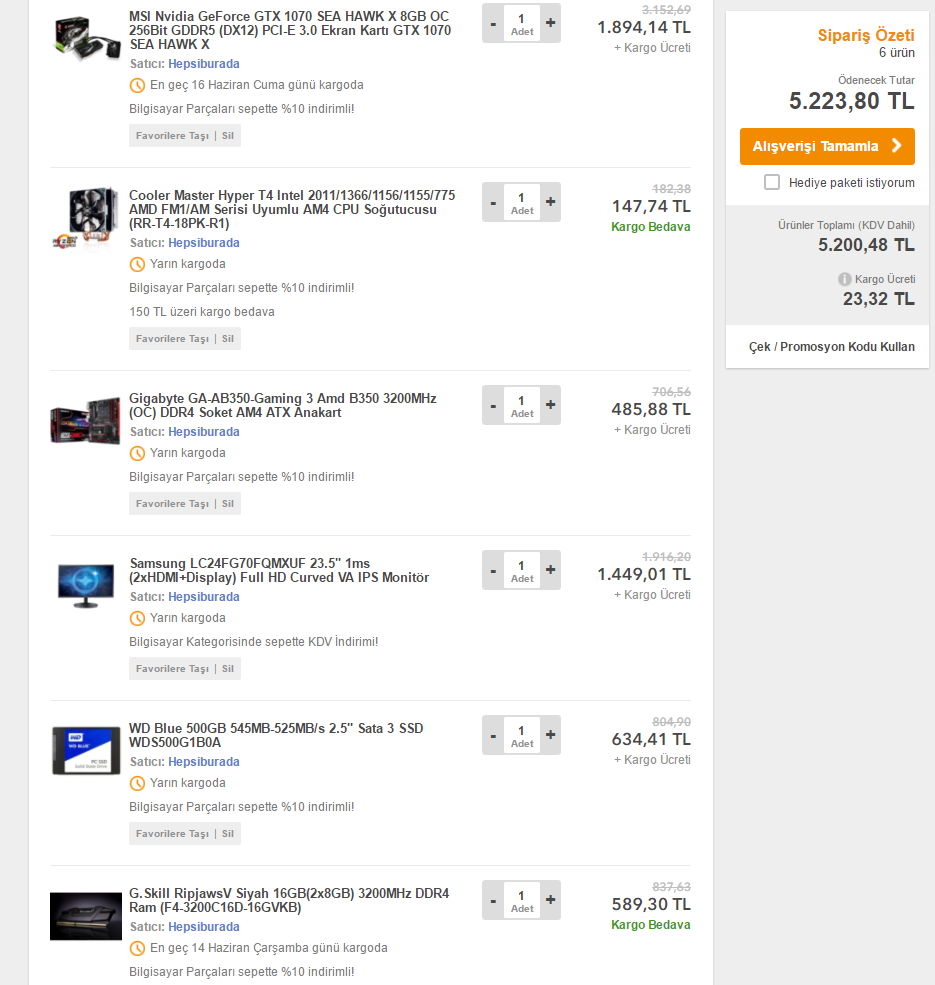Remove MSI GTX 1070 via Sil
This screenshot has height=985, width=935.
tap(227, 136)
